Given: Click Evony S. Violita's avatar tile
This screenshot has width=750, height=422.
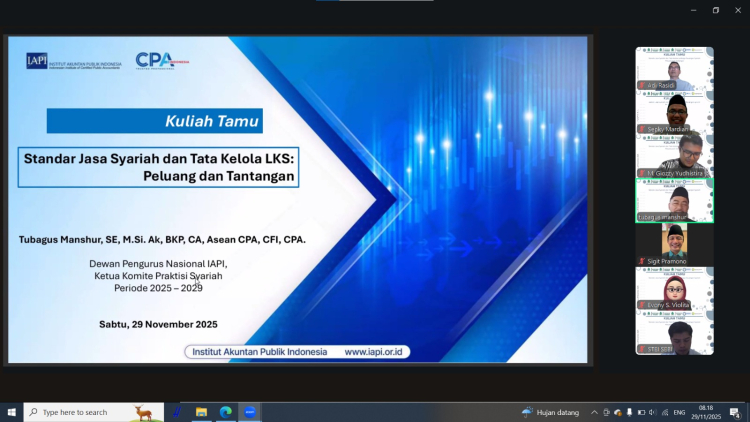Looking at the screenshot, I should pos(675,288).
